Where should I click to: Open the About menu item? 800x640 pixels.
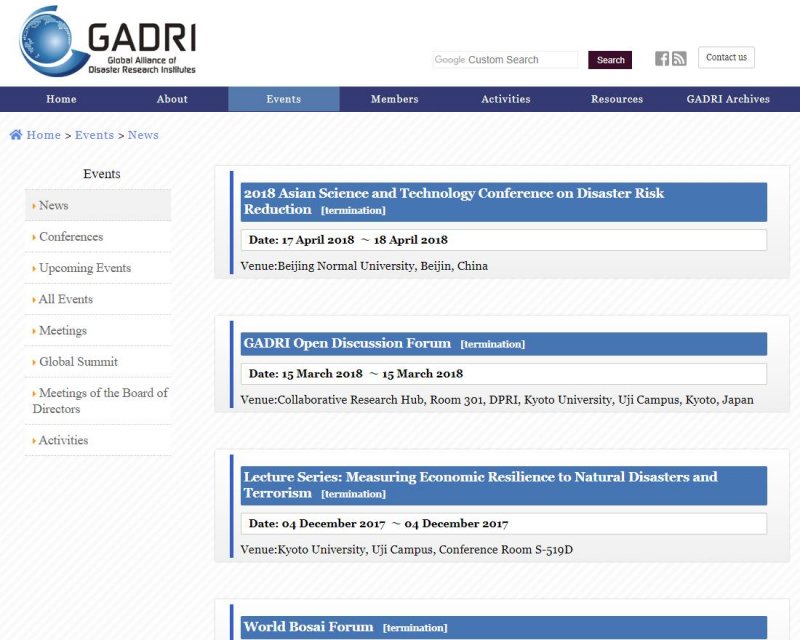(172, 99)
